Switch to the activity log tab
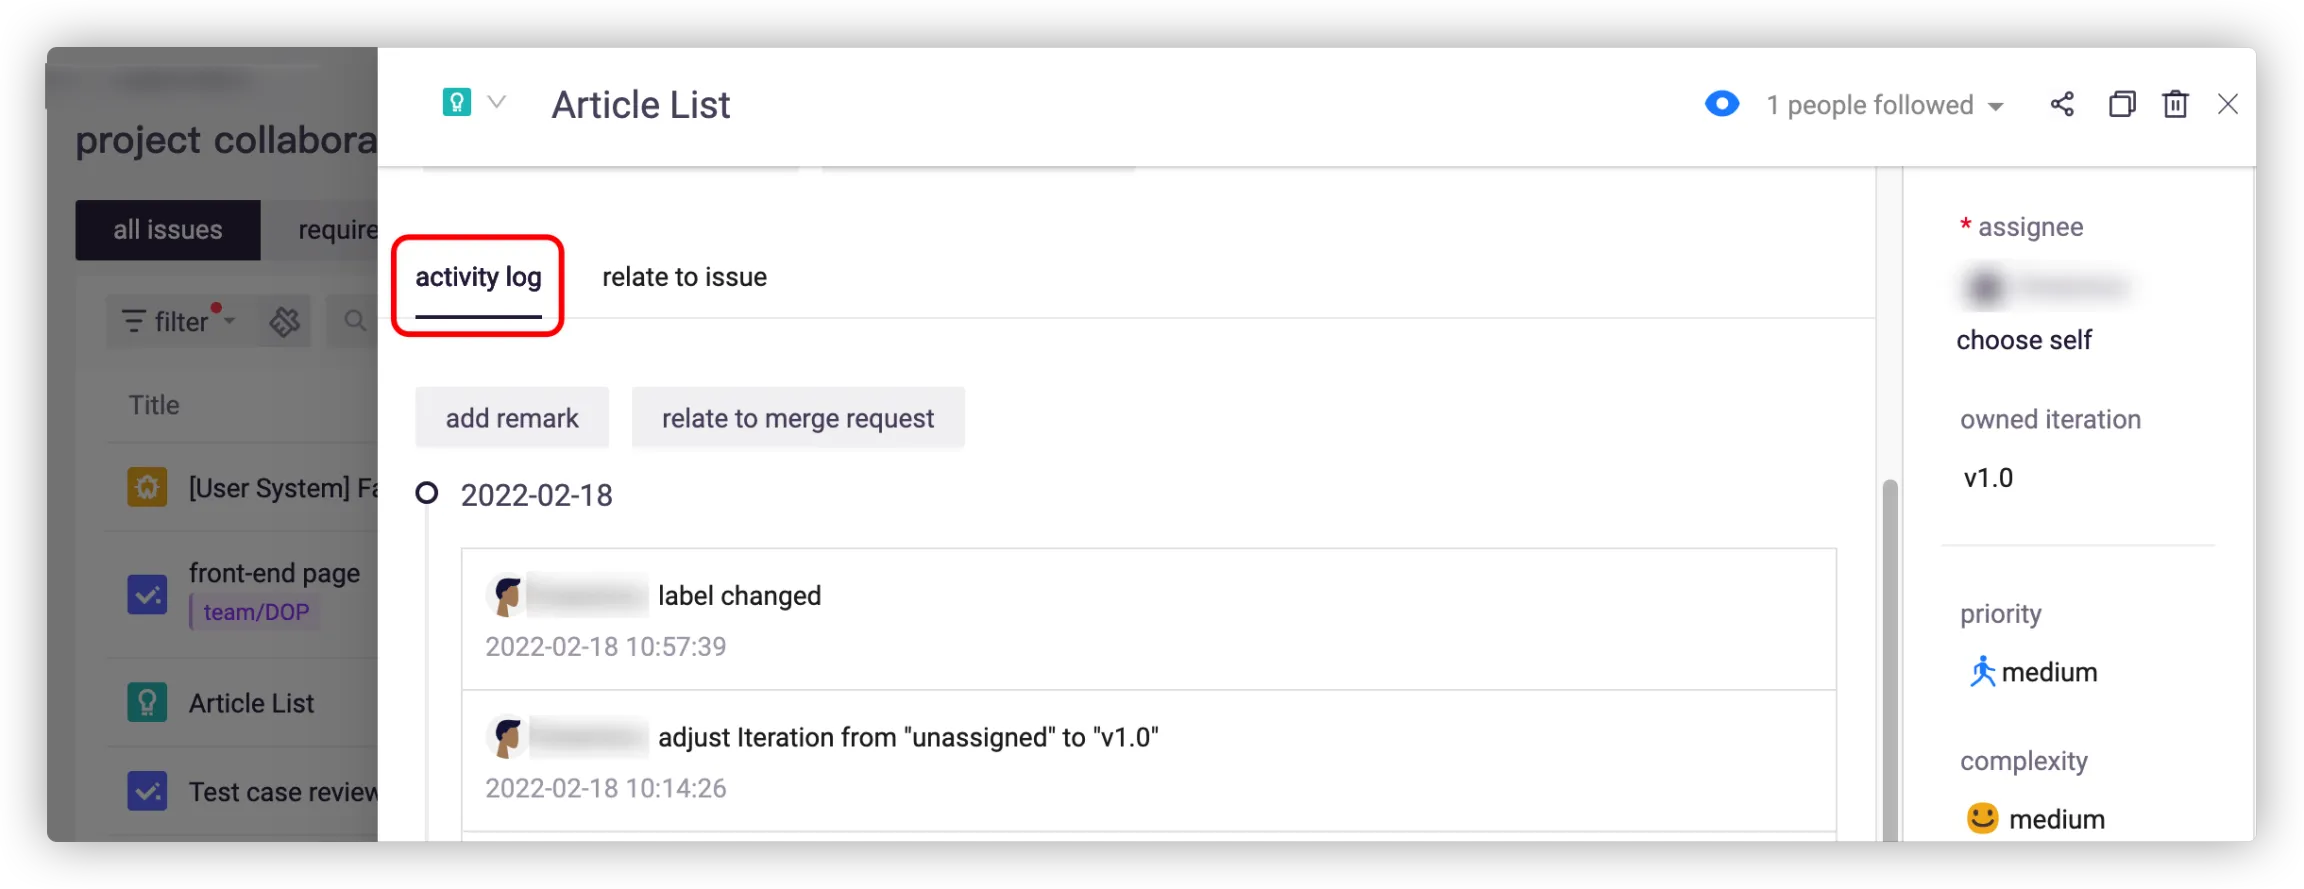 pos(478,277)
